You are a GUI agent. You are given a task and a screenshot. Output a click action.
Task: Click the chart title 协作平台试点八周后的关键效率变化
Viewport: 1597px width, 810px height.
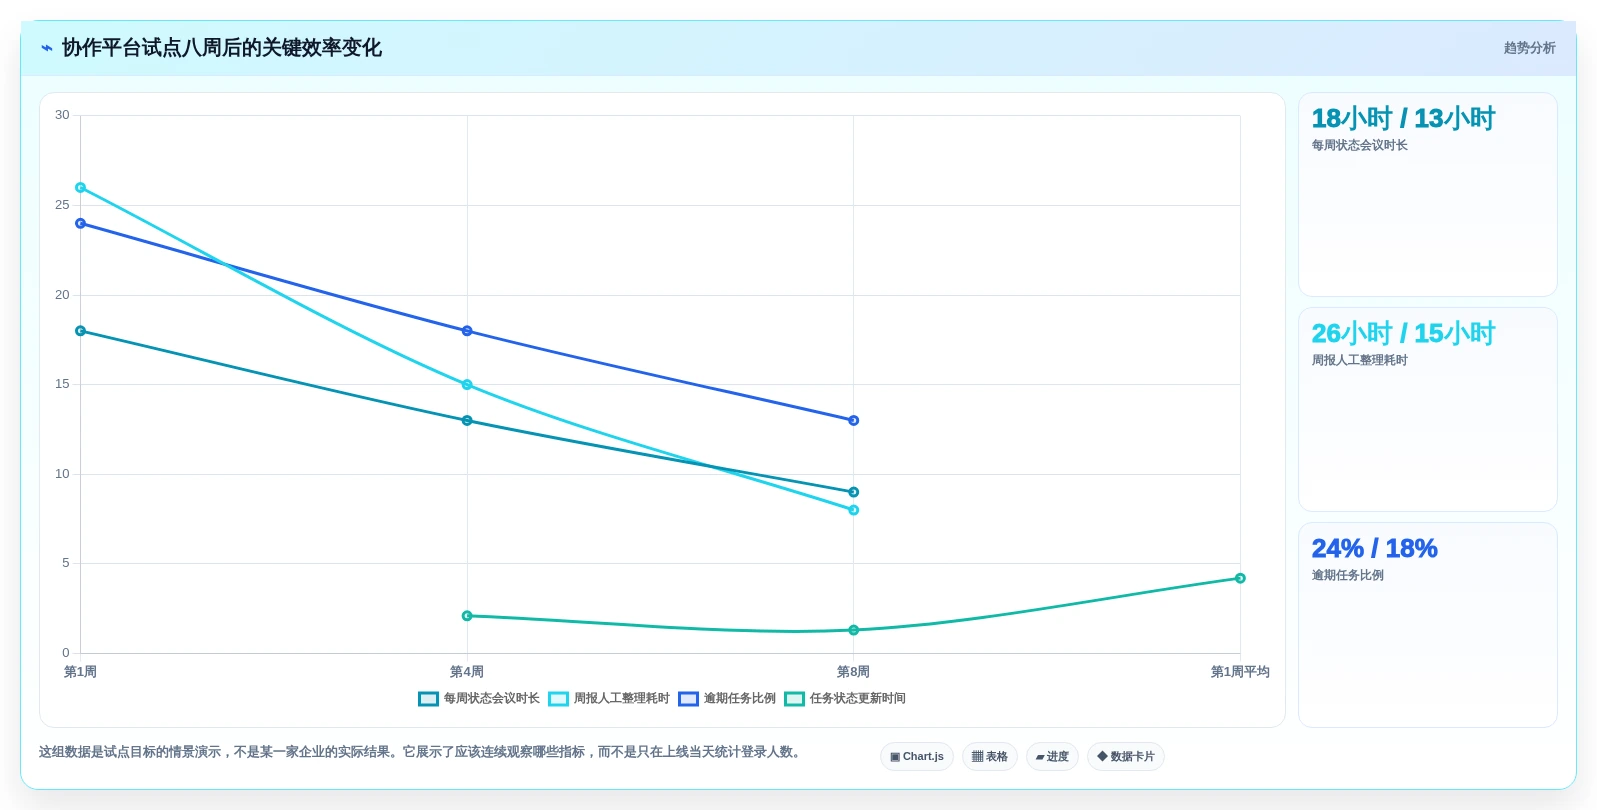[x=222, y=48]
